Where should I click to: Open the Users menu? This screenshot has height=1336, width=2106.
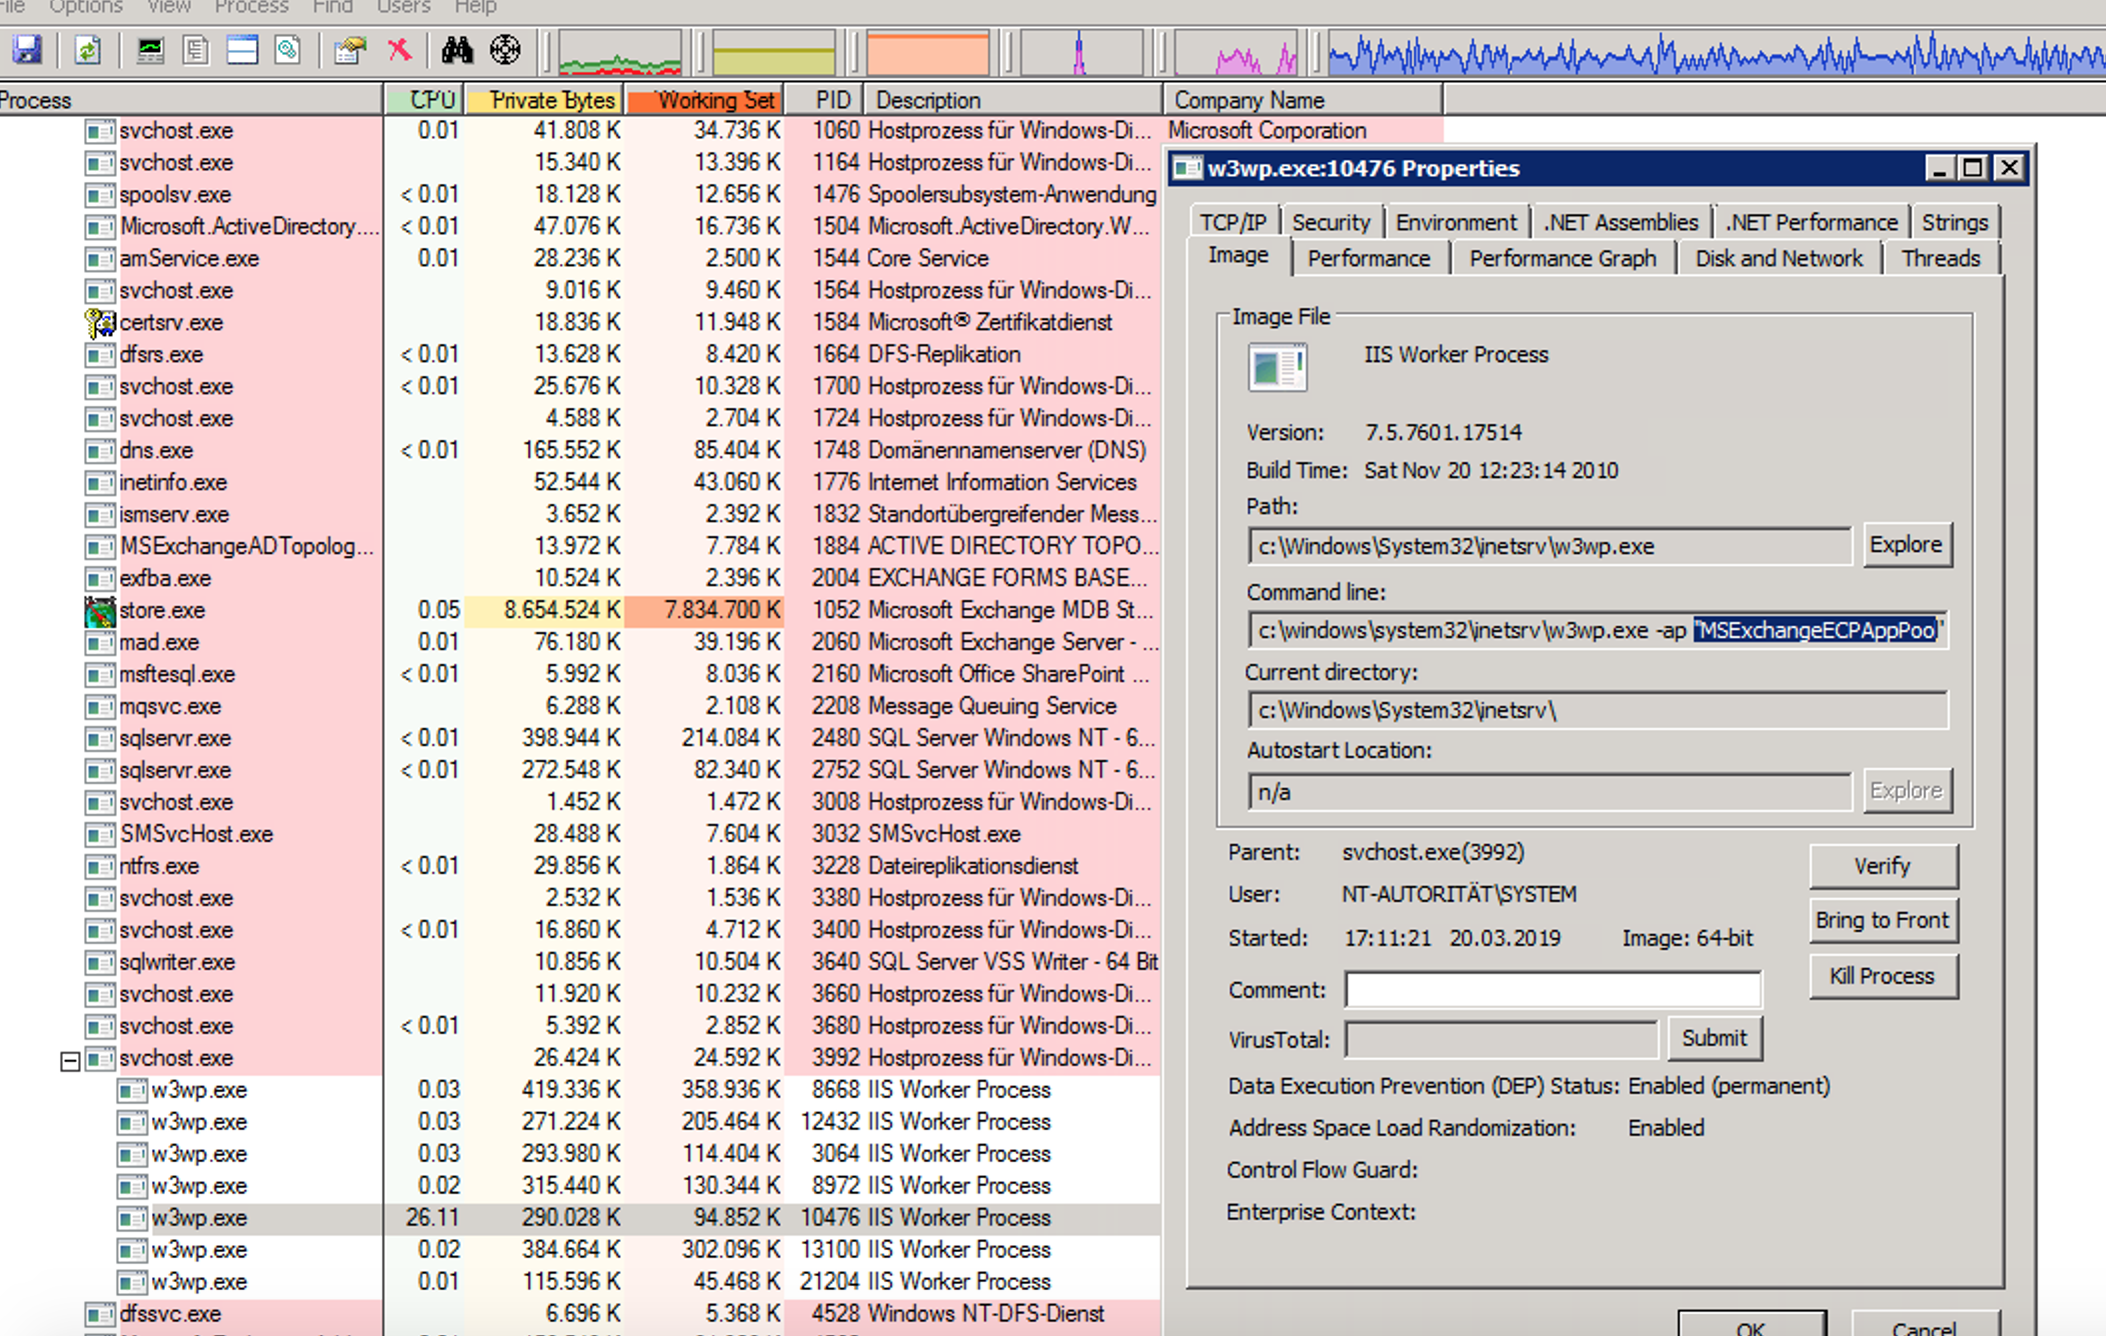403,7
